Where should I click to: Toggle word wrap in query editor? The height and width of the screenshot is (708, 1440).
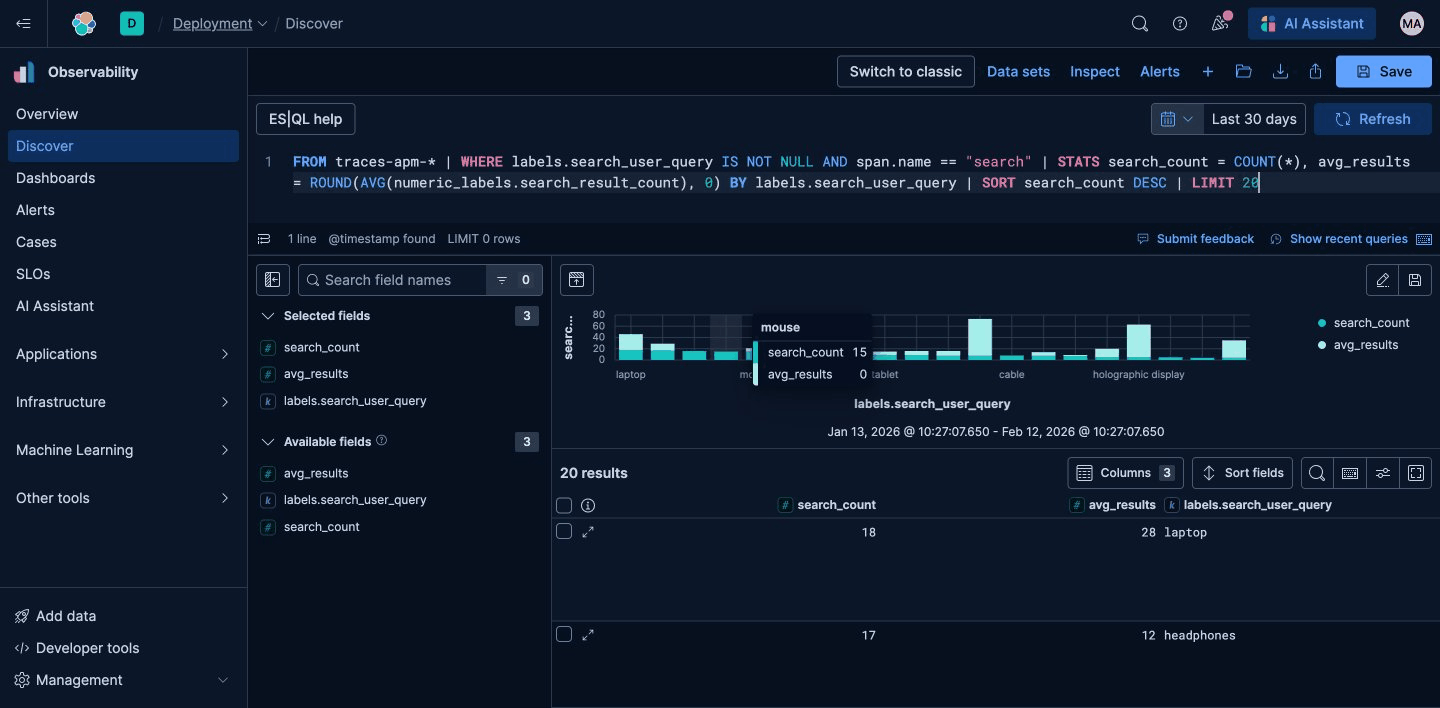click(264, 239)
